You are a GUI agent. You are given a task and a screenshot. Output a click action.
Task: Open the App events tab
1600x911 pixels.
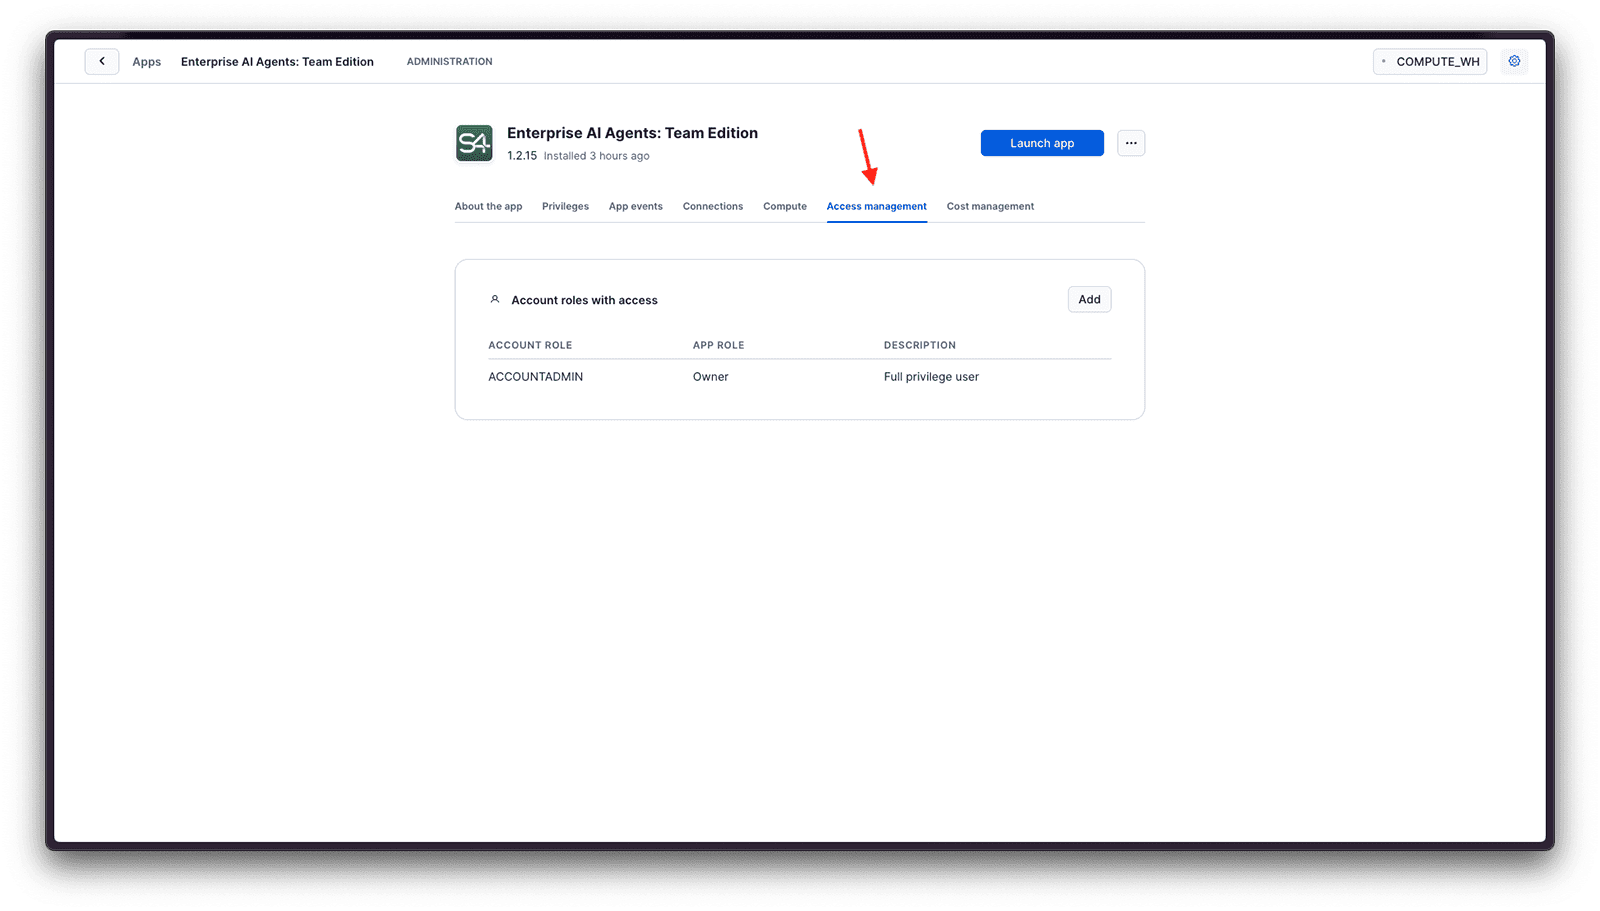tap(635, 206)
